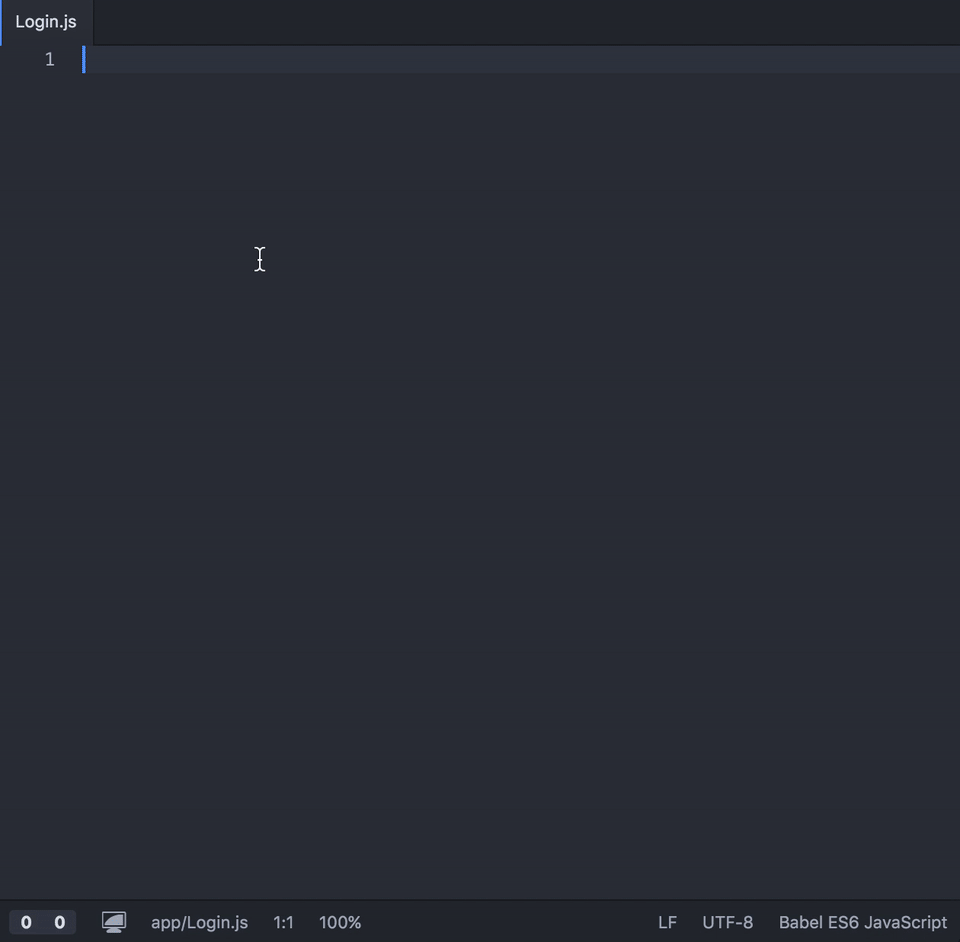Screen dimensions: 960x942
Task: Change the LF line ending setting
Action: click(667, 922)
